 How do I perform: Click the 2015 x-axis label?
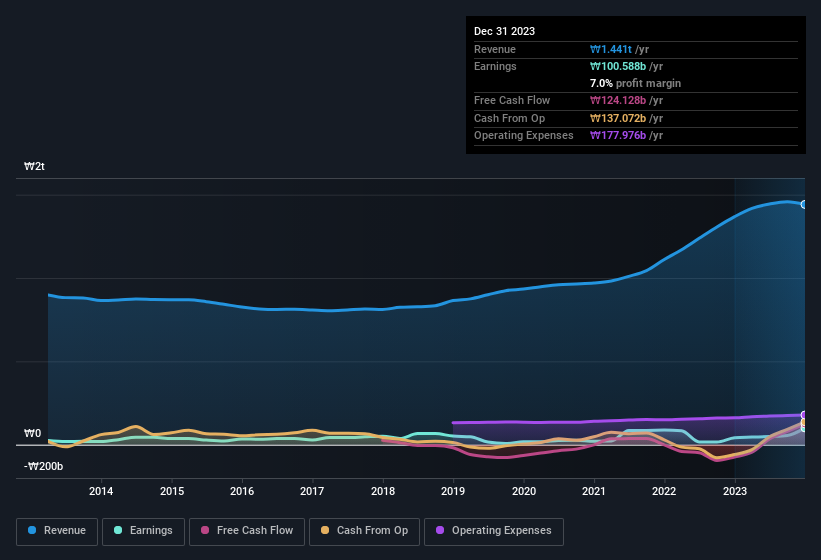click(x=172, y=491)
